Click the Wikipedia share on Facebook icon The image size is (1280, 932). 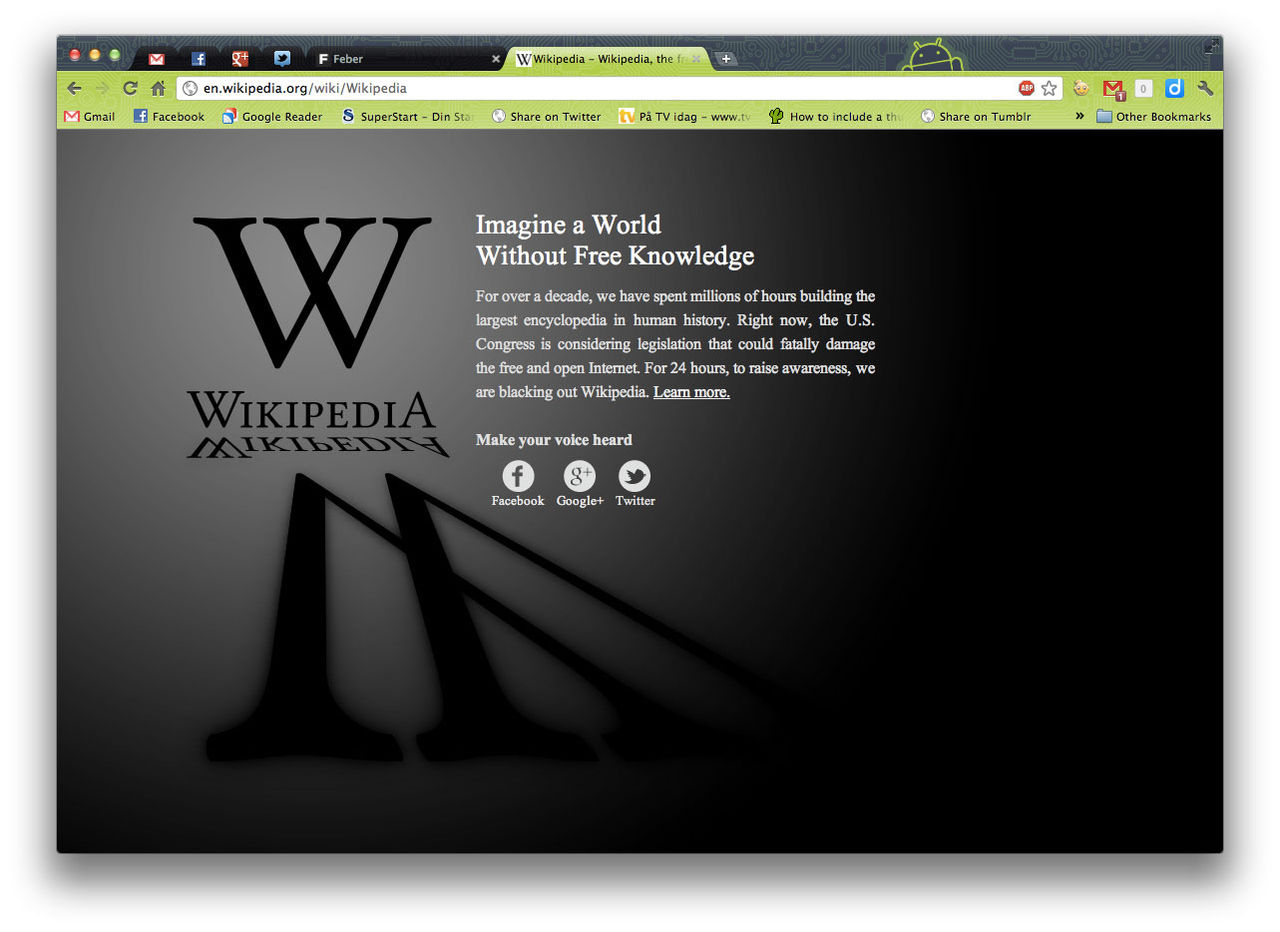(x=517, y=476)
